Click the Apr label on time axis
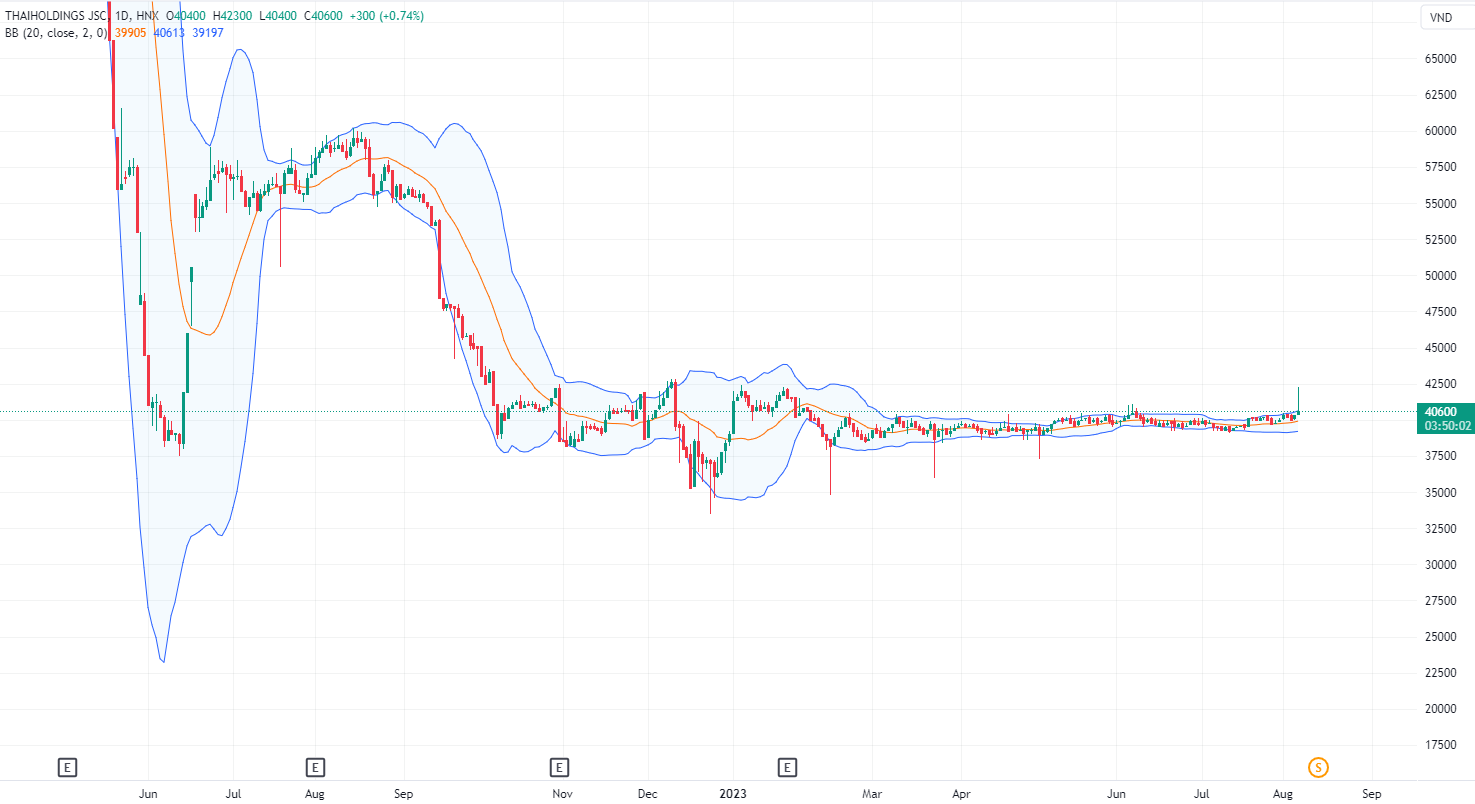 [x=960, y=793]
